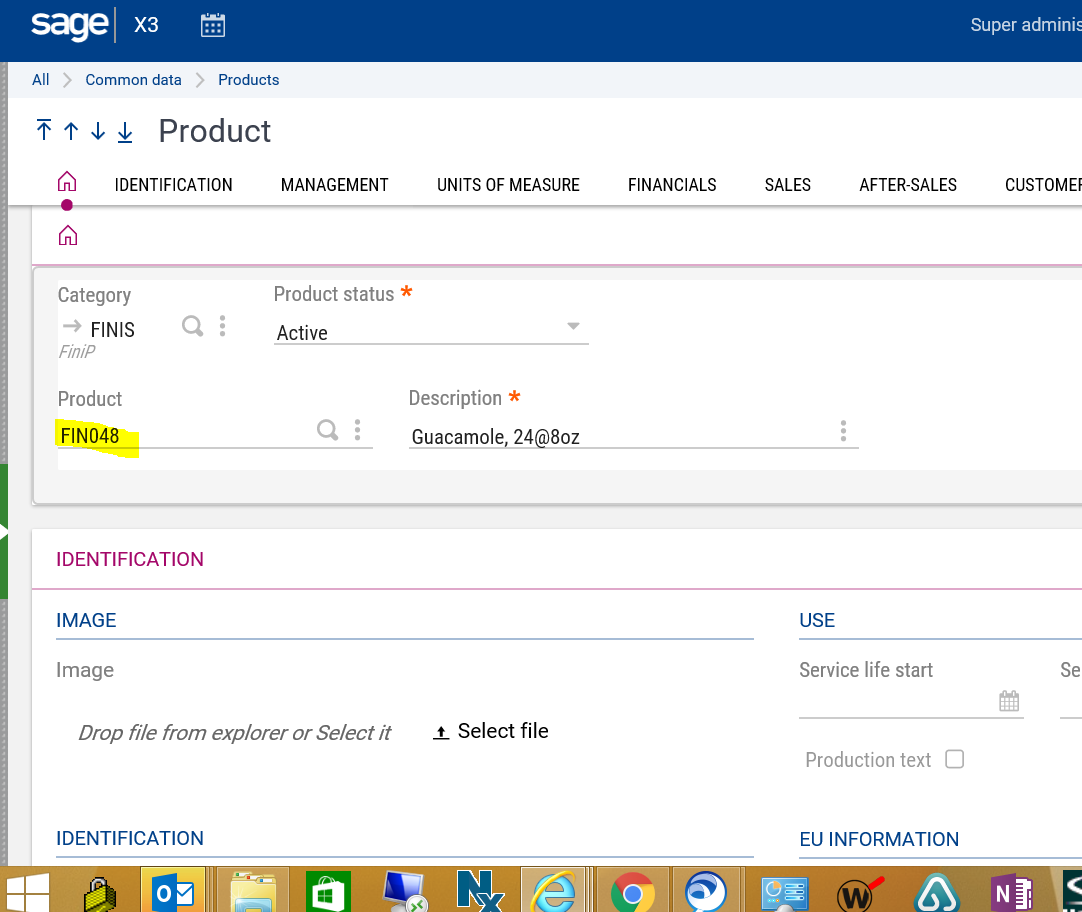Advance to the next product record
Image resolution: width=1082 pixels, height=912 pixels.
point(97,131)
